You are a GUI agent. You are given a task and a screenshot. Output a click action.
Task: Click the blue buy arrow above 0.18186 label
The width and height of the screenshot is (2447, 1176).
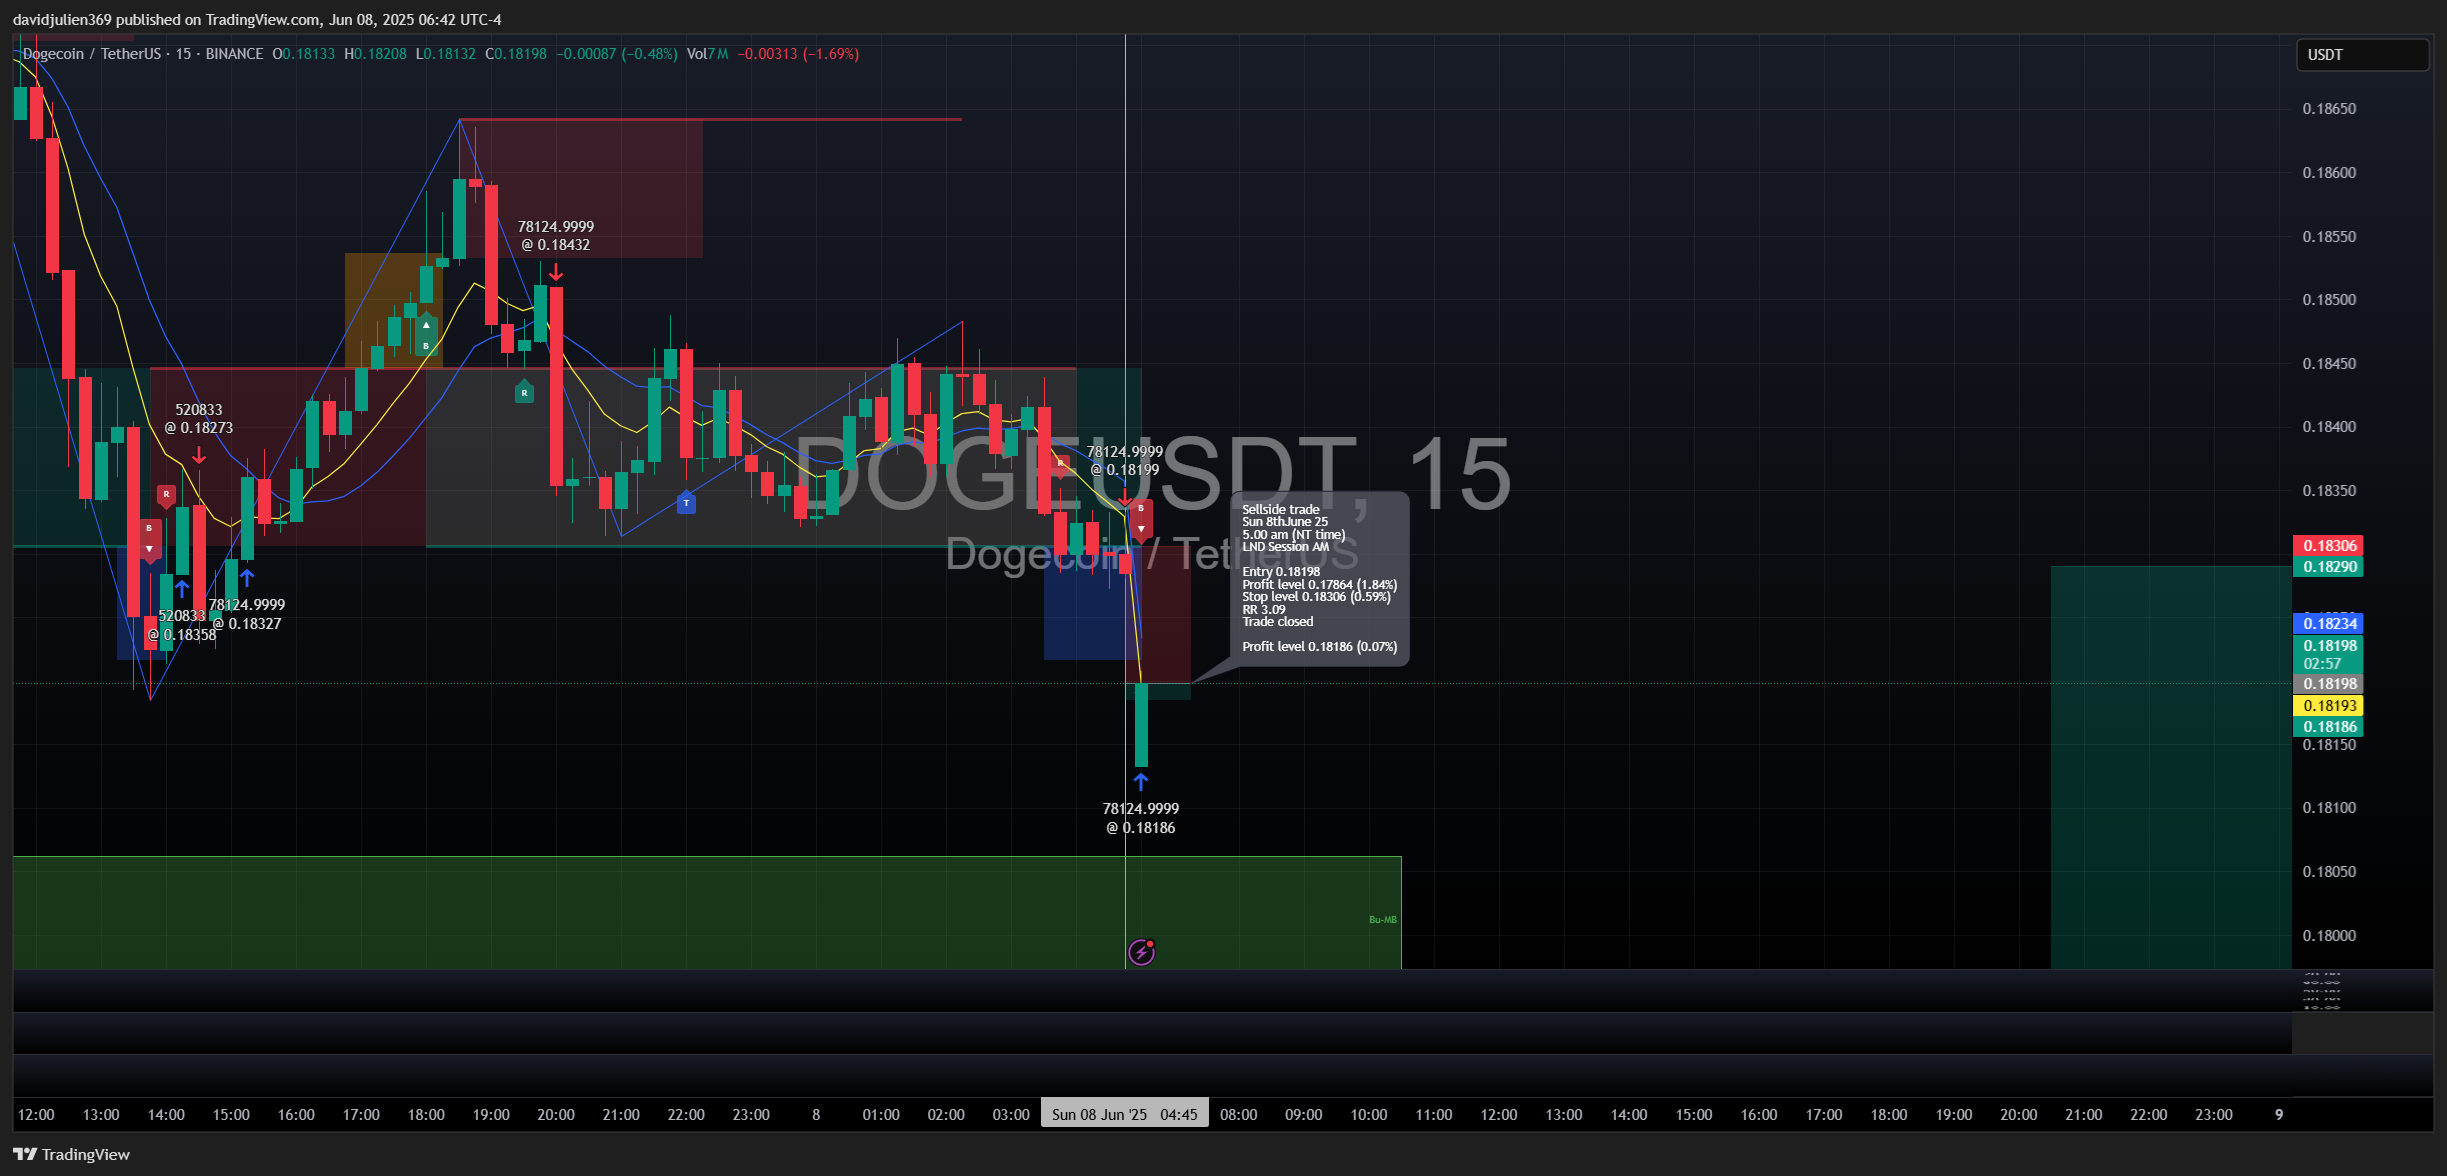pos(1141,782)
